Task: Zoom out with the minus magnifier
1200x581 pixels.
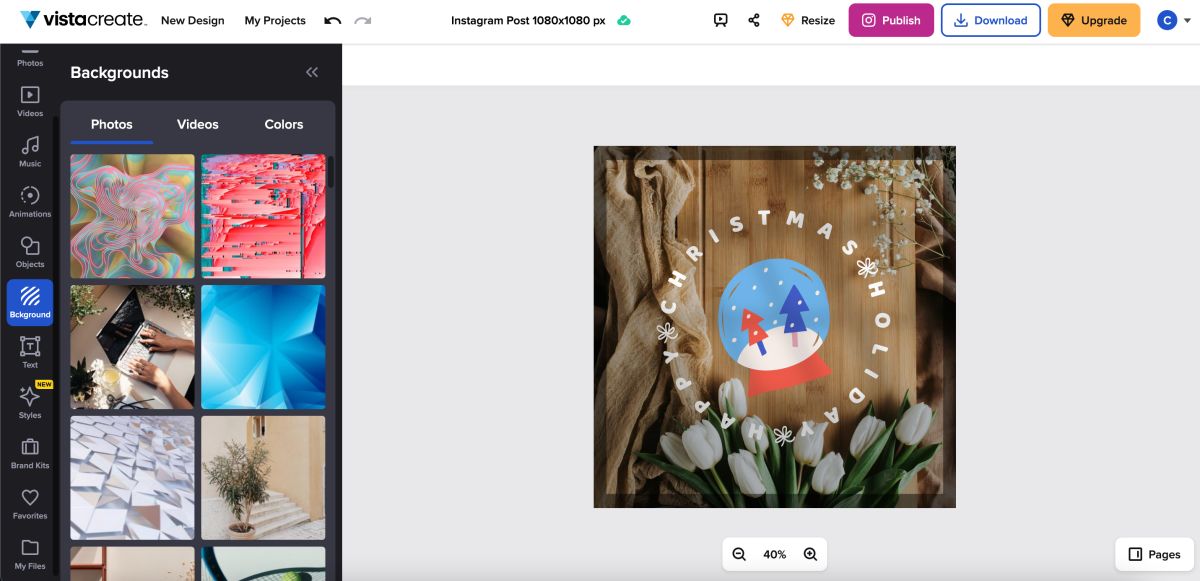Action: [x=739, y=554]
